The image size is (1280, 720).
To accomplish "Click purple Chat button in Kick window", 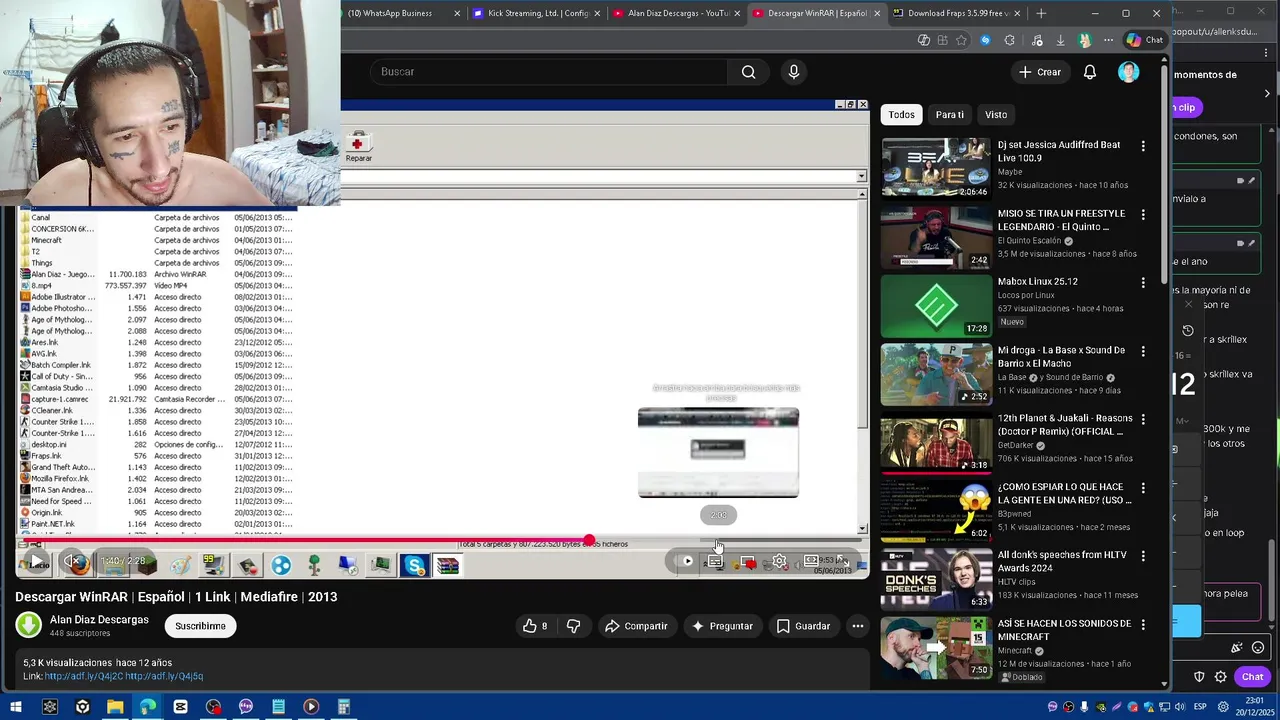I will 1252,677.
